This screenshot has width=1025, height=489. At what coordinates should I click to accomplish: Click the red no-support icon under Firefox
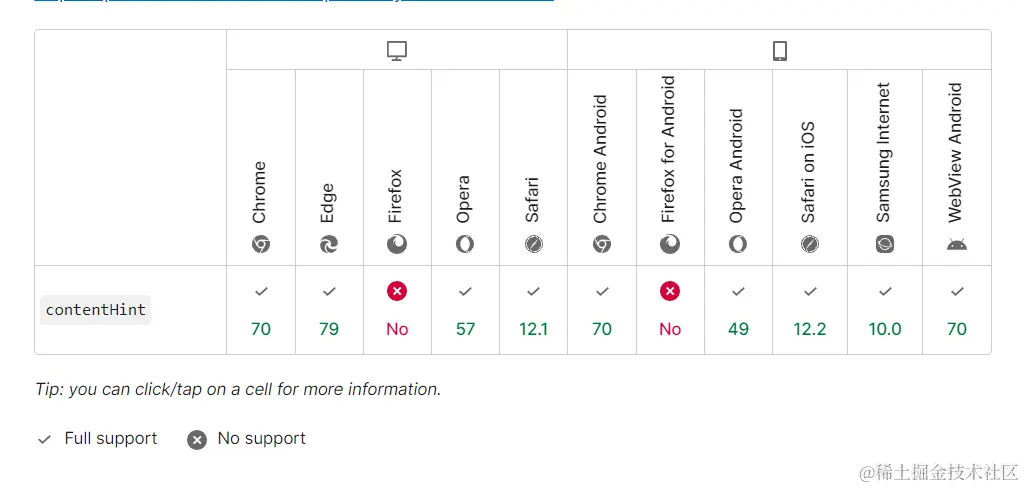(397, 291)
